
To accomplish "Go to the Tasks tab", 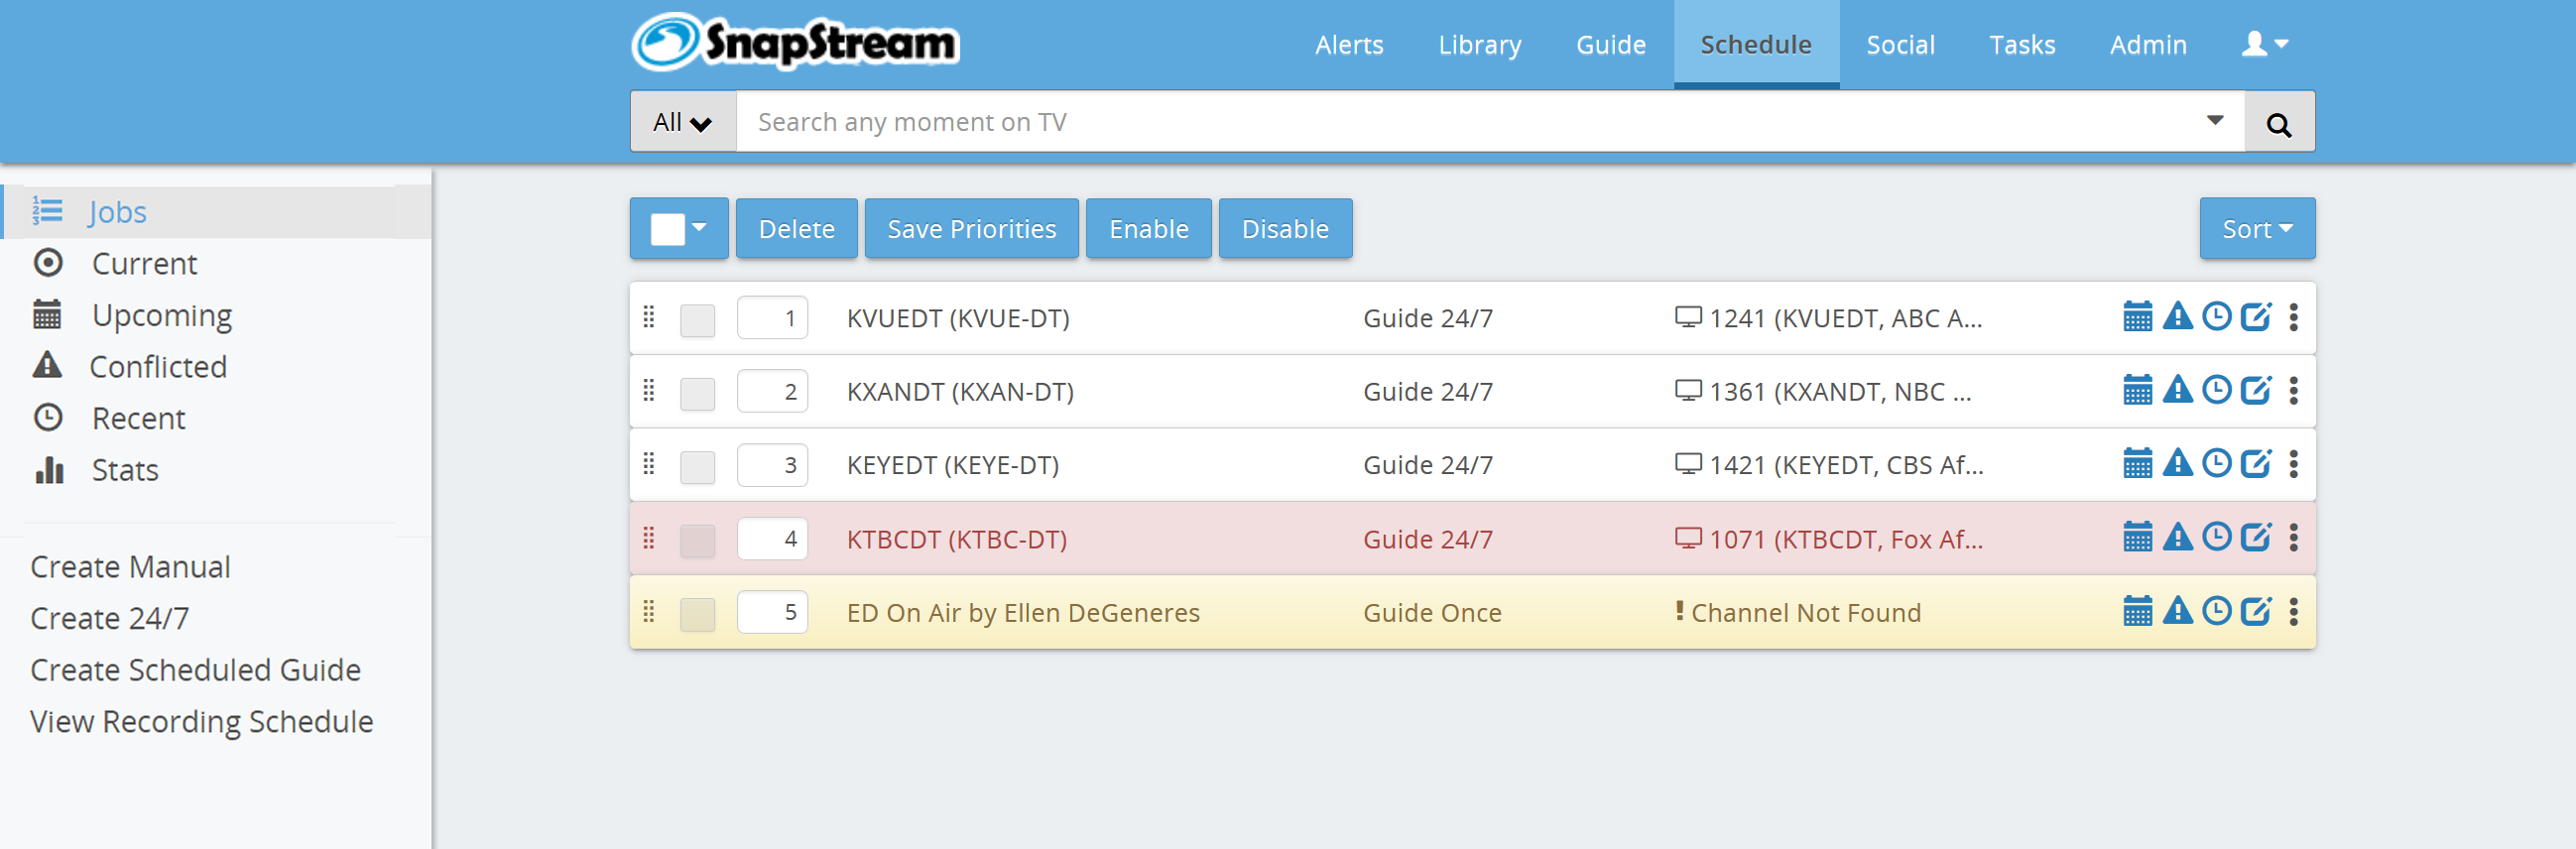I will click(2022, 45).
